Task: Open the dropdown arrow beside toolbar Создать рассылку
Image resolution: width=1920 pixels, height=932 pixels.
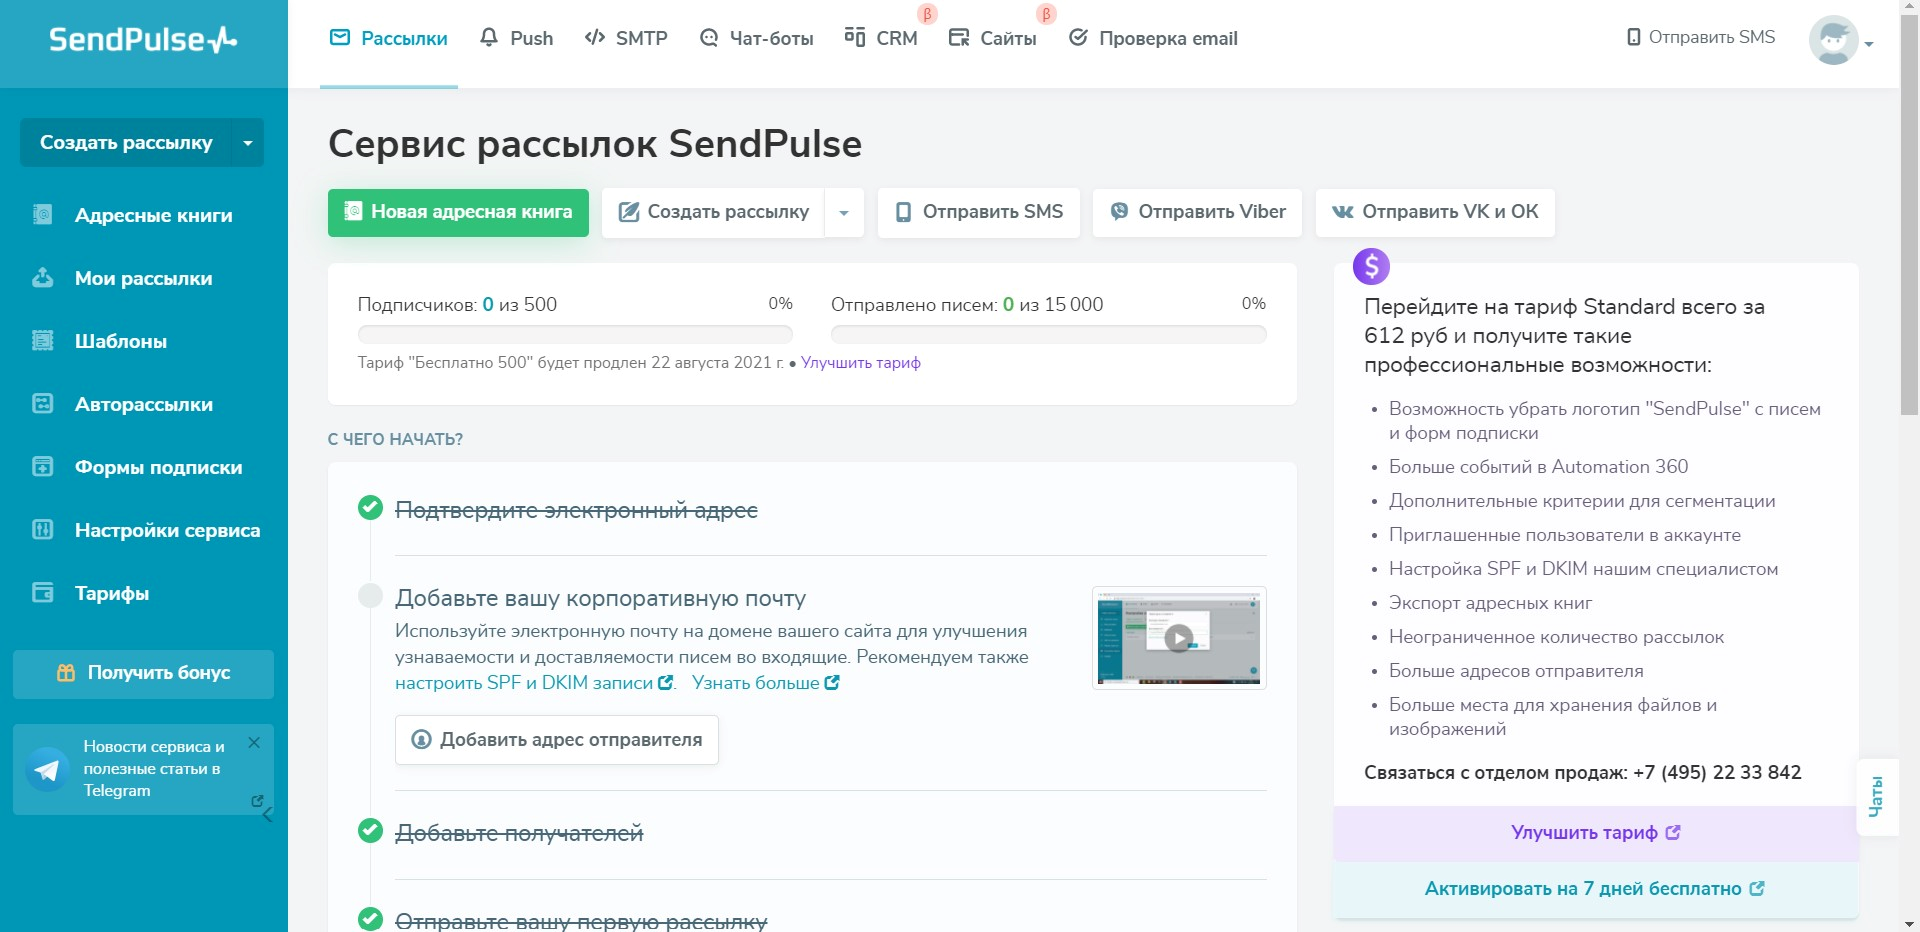Action: coord(844,213)
